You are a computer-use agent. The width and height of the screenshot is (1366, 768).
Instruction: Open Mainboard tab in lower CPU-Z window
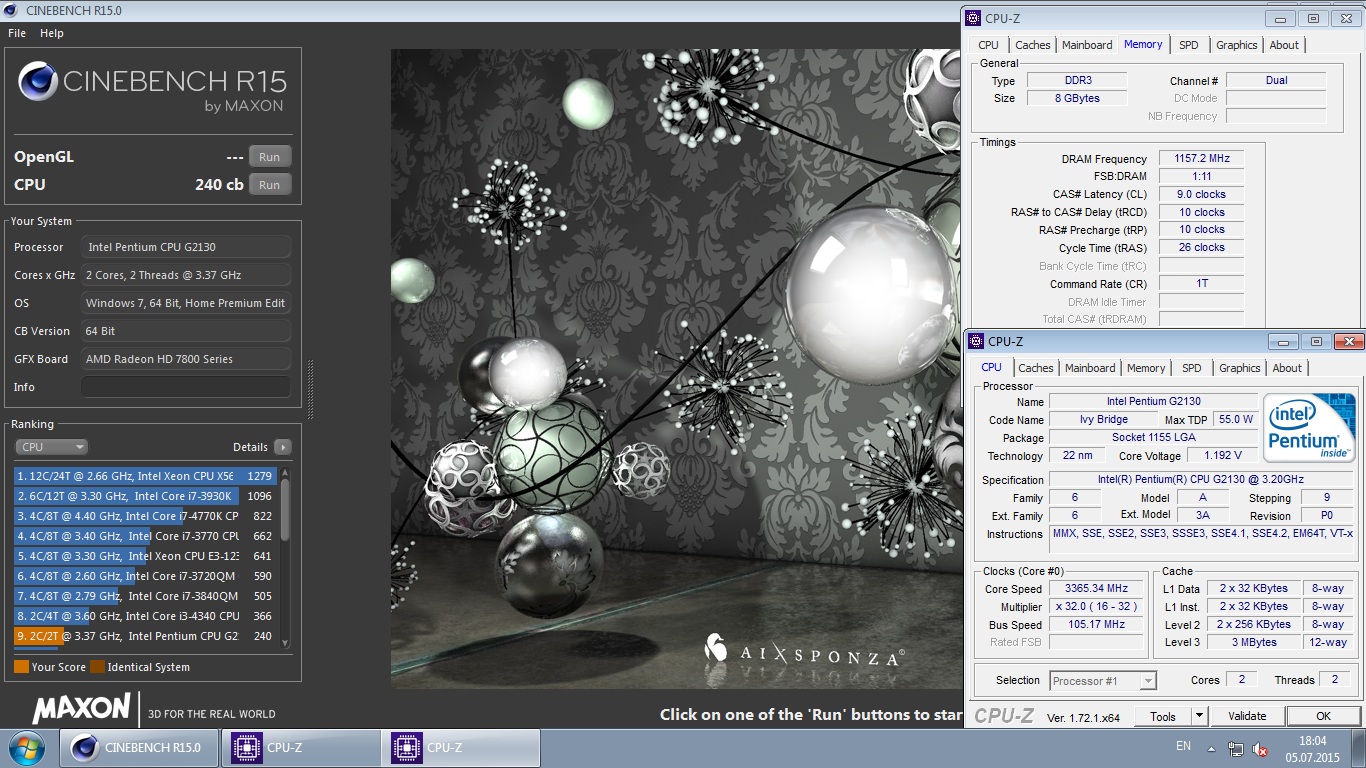[x=1090, y=368]
